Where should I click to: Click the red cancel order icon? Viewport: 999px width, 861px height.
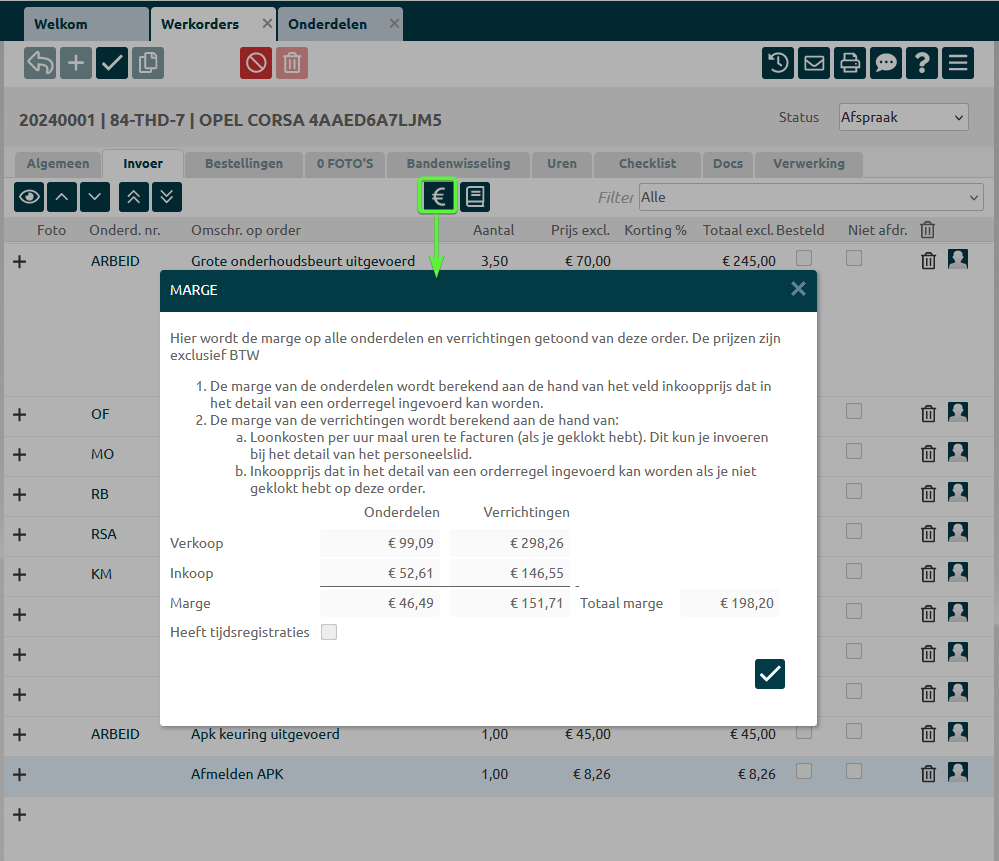click(256, 63)
